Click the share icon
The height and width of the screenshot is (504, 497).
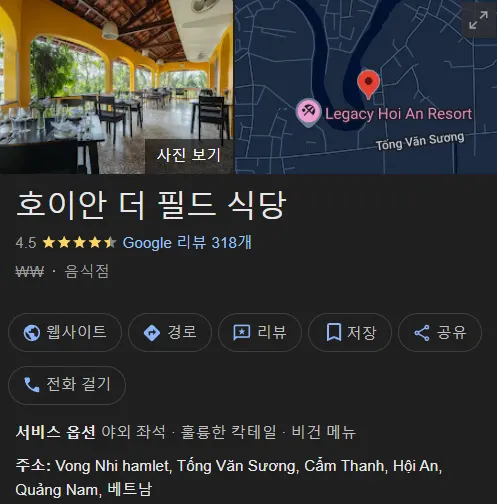[422, 333]
